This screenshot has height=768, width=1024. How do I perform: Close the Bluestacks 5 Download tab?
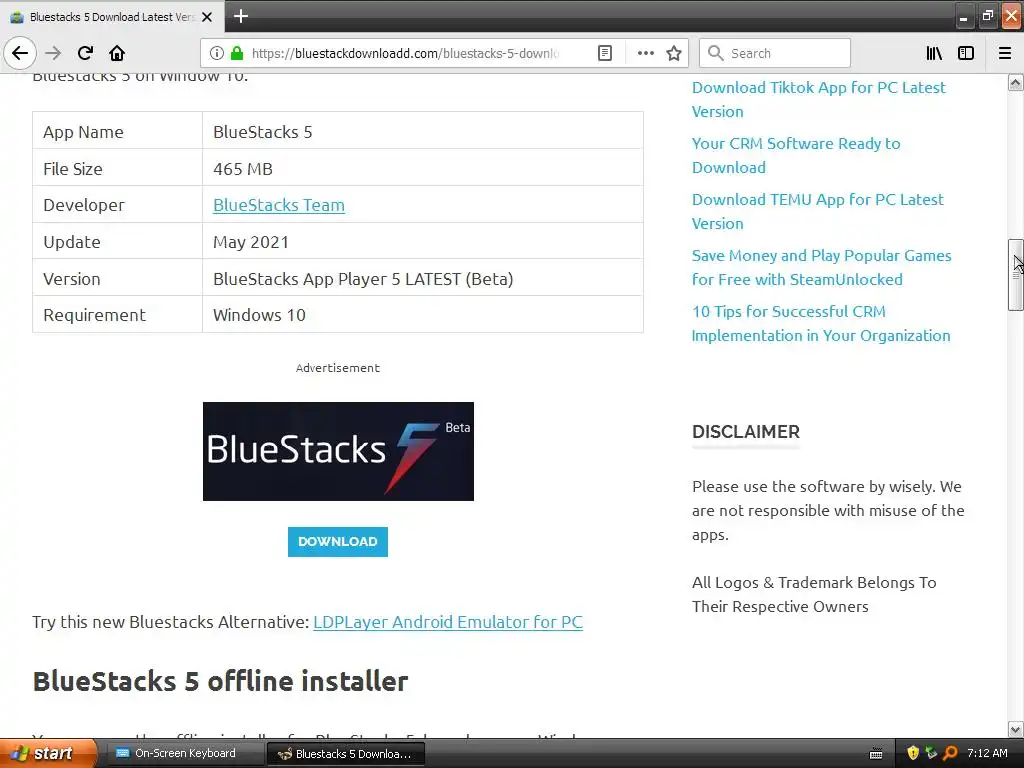(207, 17)
